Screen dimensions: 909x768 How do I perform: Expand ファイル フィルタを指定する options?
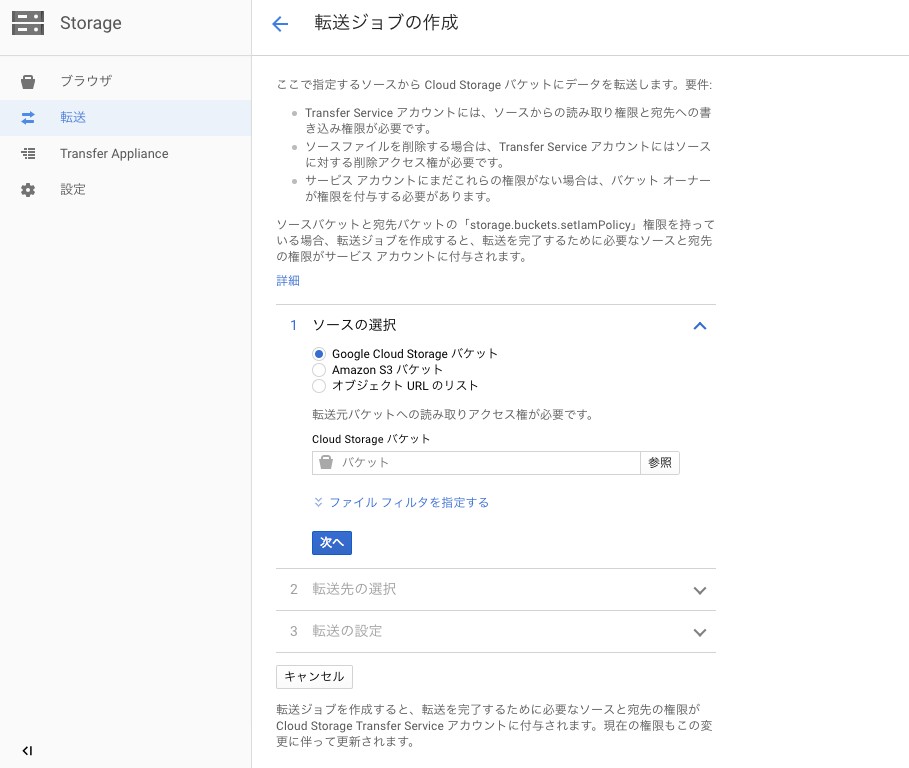(x=409, y=503)
